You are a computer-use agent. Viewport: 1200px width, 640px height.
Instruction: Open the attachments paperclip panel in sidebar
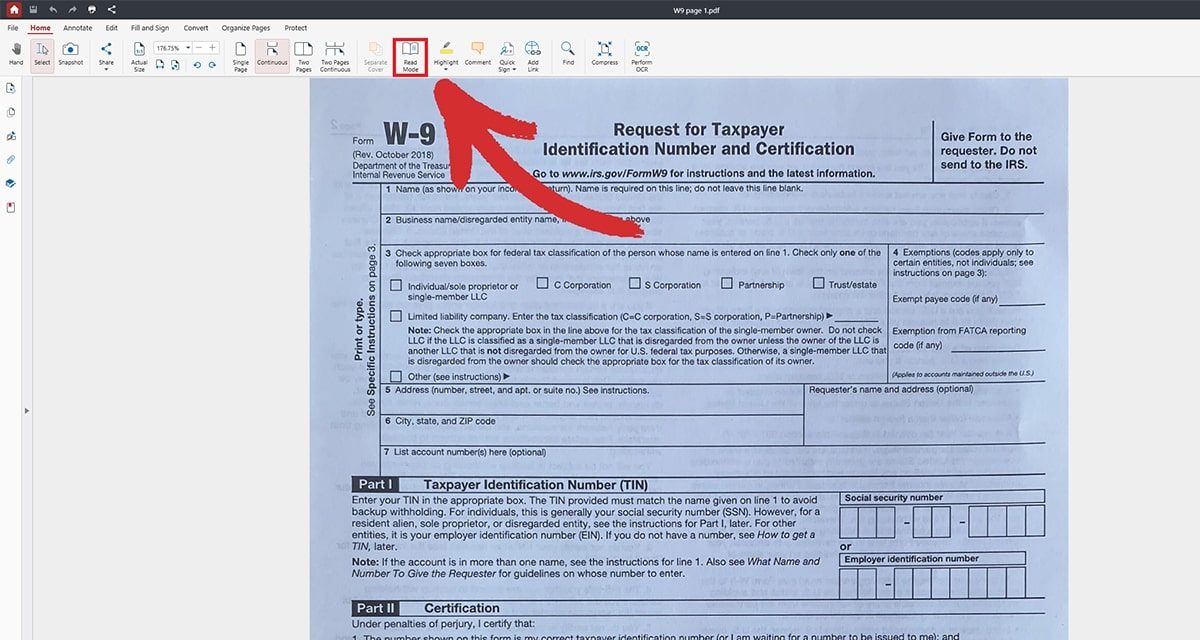pyautogui.click(x=11, y=160)
